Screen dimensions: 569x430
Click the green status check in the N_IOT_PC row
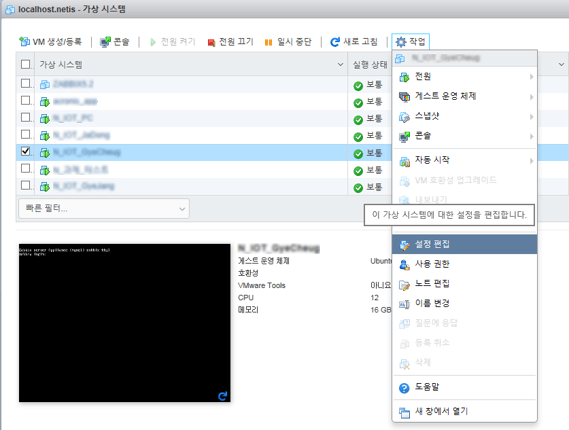pyautogui.click(x=358, y=120)
